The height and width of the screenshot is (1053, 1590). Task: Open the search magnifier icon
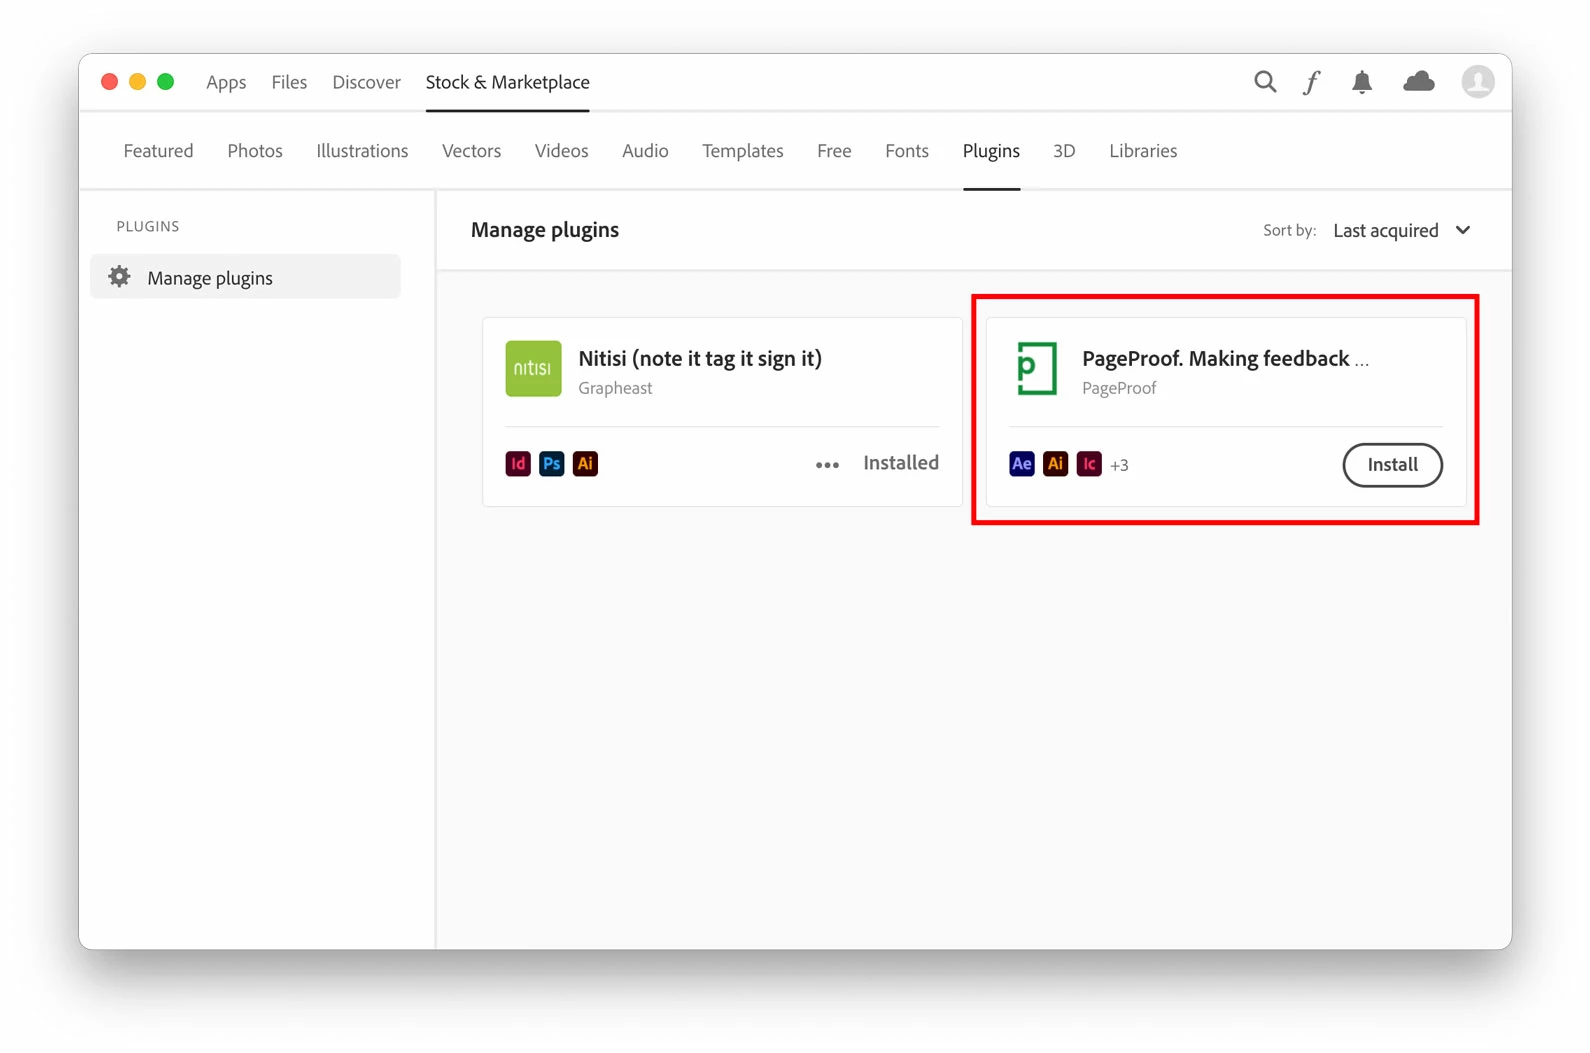point(1265,82)
